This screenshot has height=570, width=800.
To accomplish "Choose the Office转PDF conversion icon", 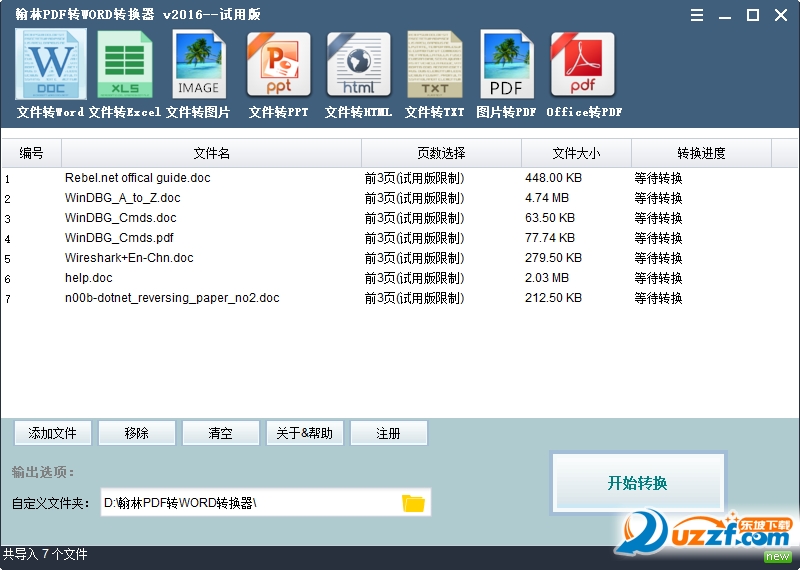I will [583, 64].
